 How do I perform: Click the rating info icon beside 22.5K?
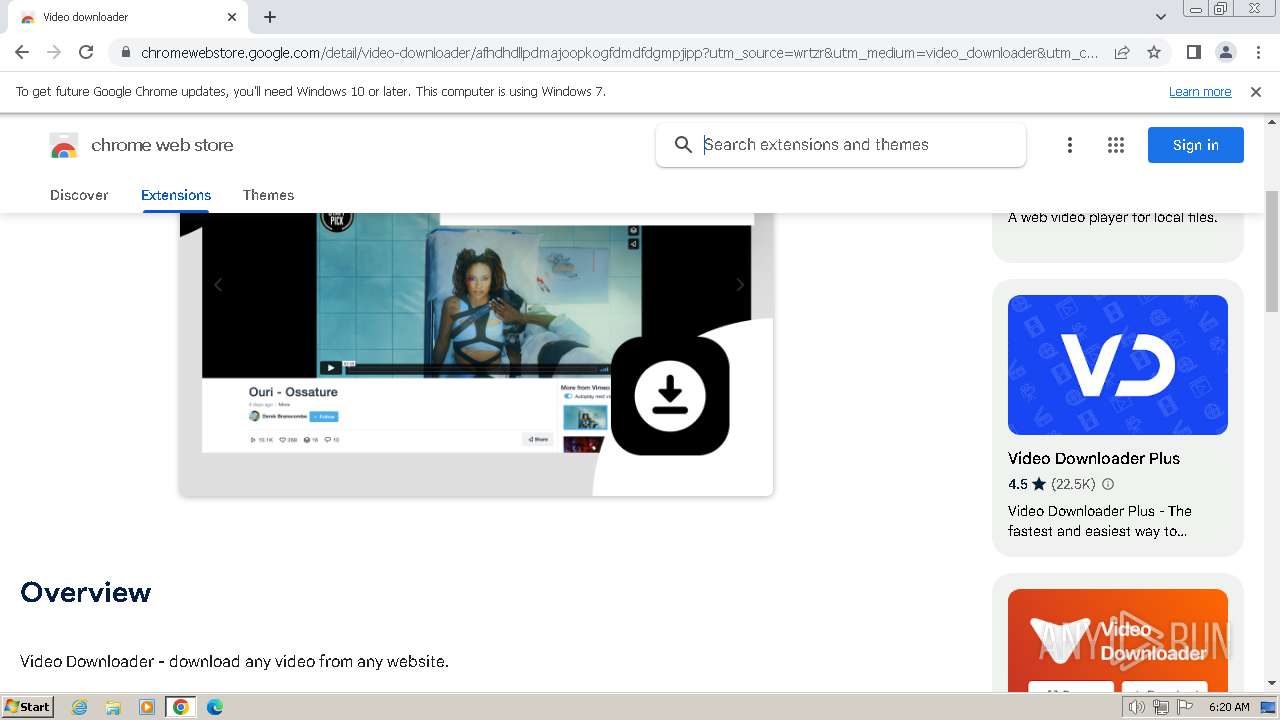click(x=1108, y=484)
